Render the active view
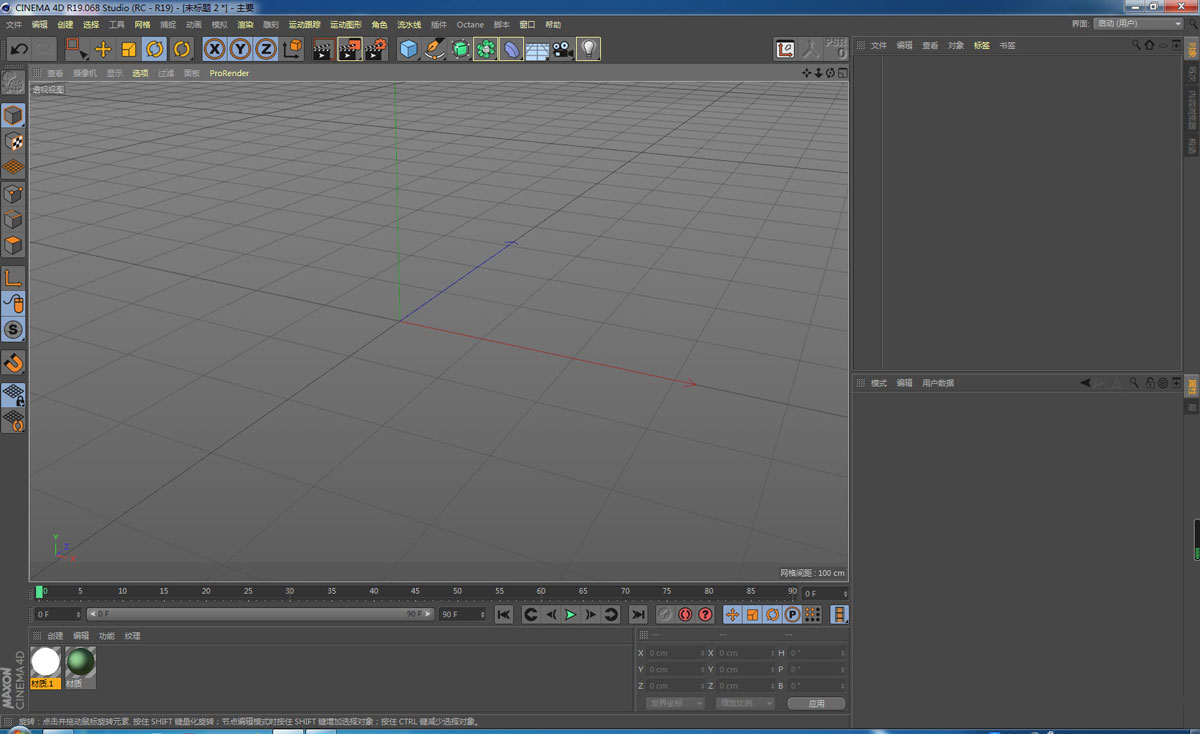 point(320,49)
